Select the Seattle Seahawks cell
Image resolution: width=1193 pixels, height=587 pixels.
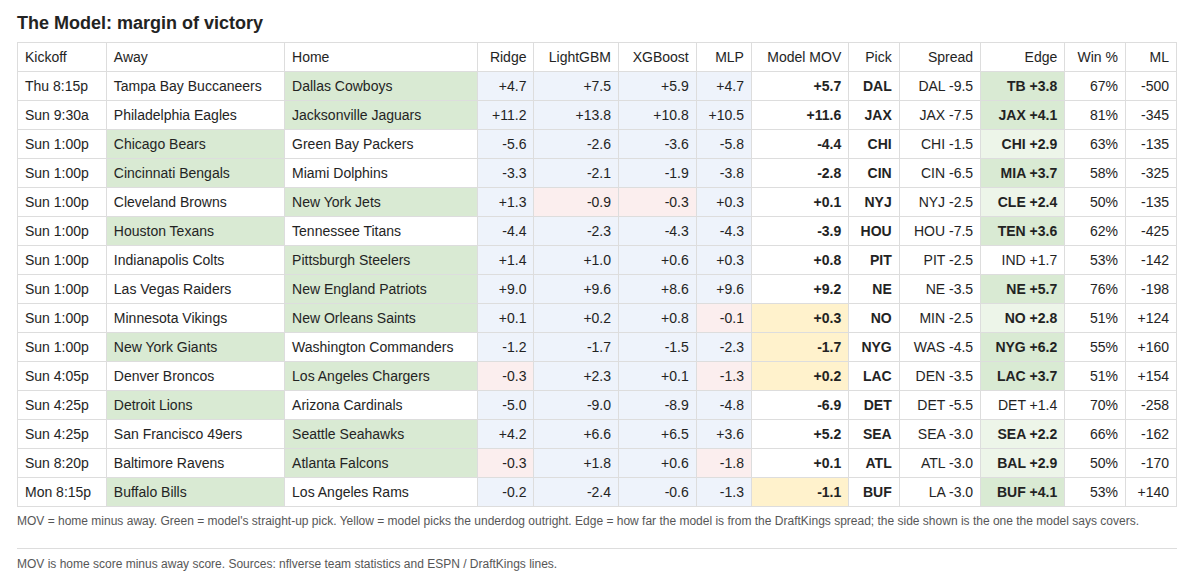click(381, 433)
